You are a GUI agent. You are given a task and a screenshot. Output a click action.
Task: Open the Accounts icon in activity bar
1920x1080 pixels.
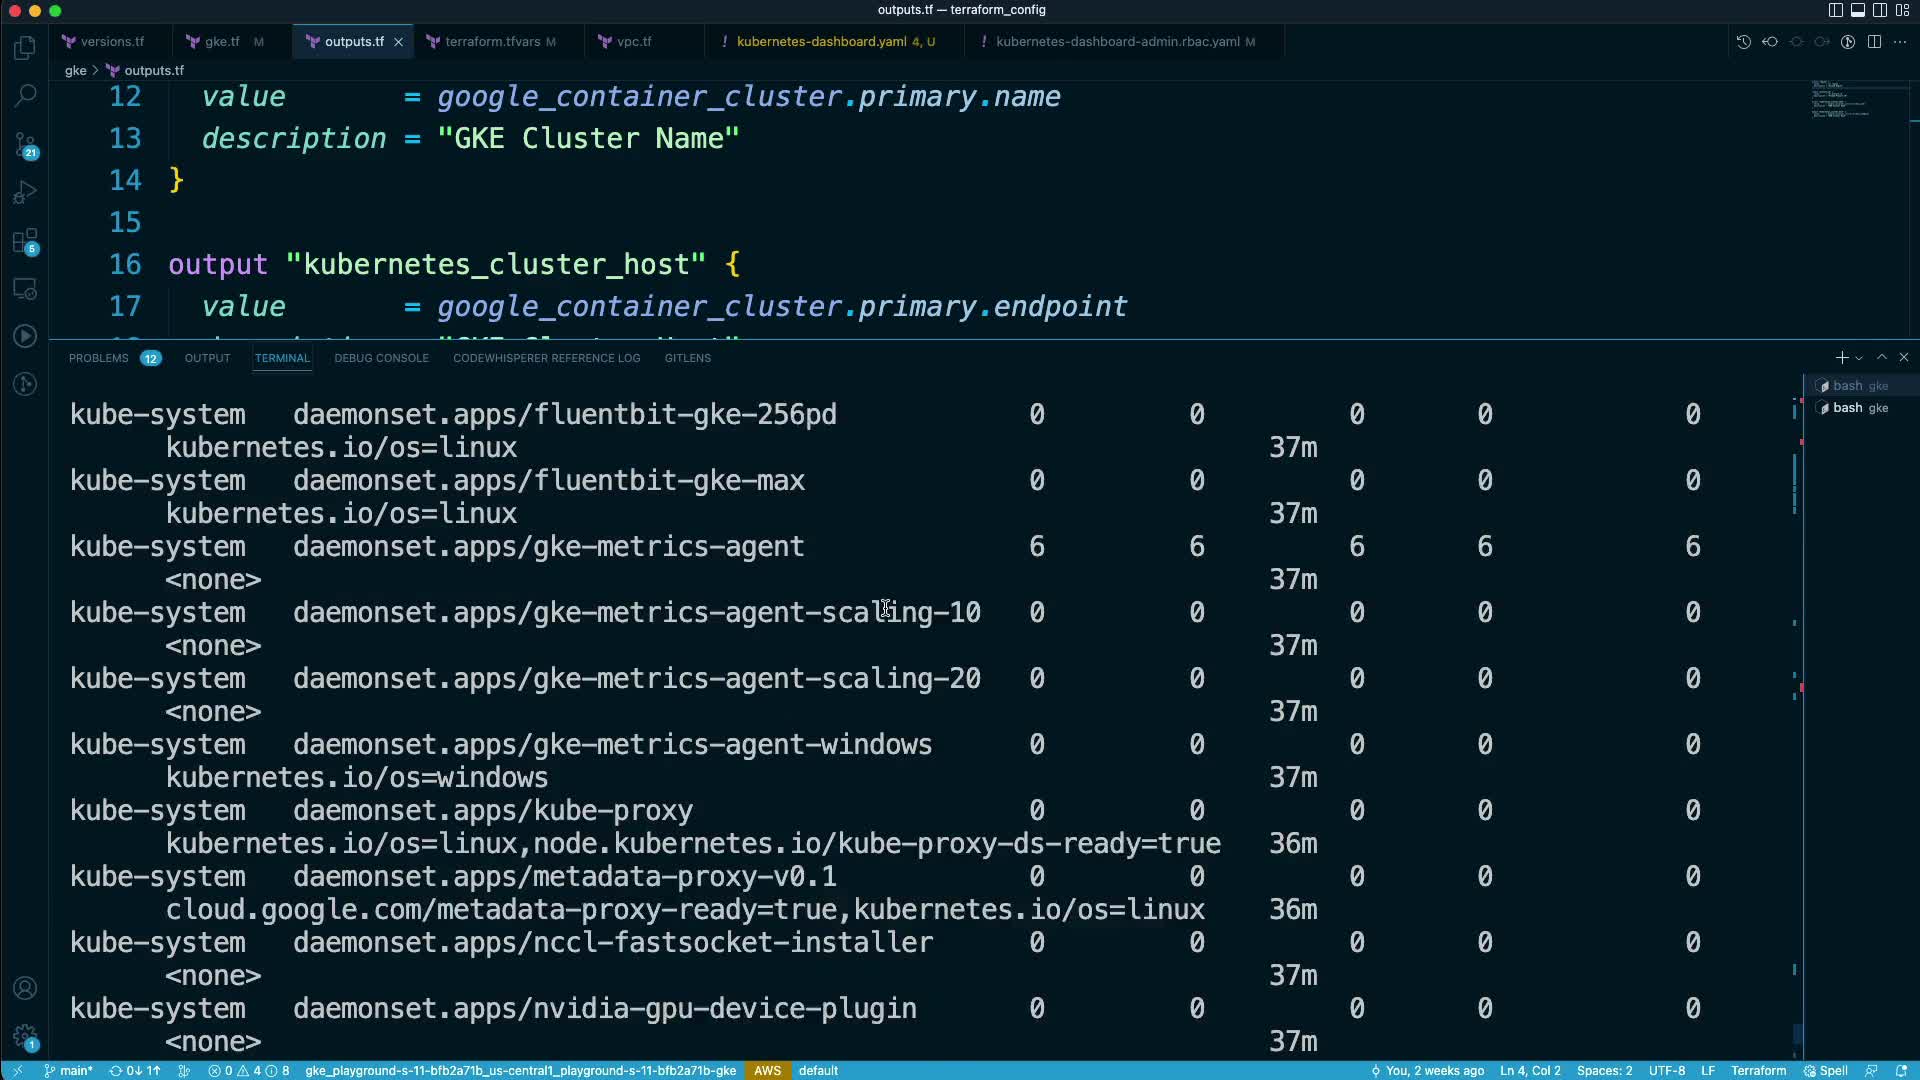pos(25,988)
